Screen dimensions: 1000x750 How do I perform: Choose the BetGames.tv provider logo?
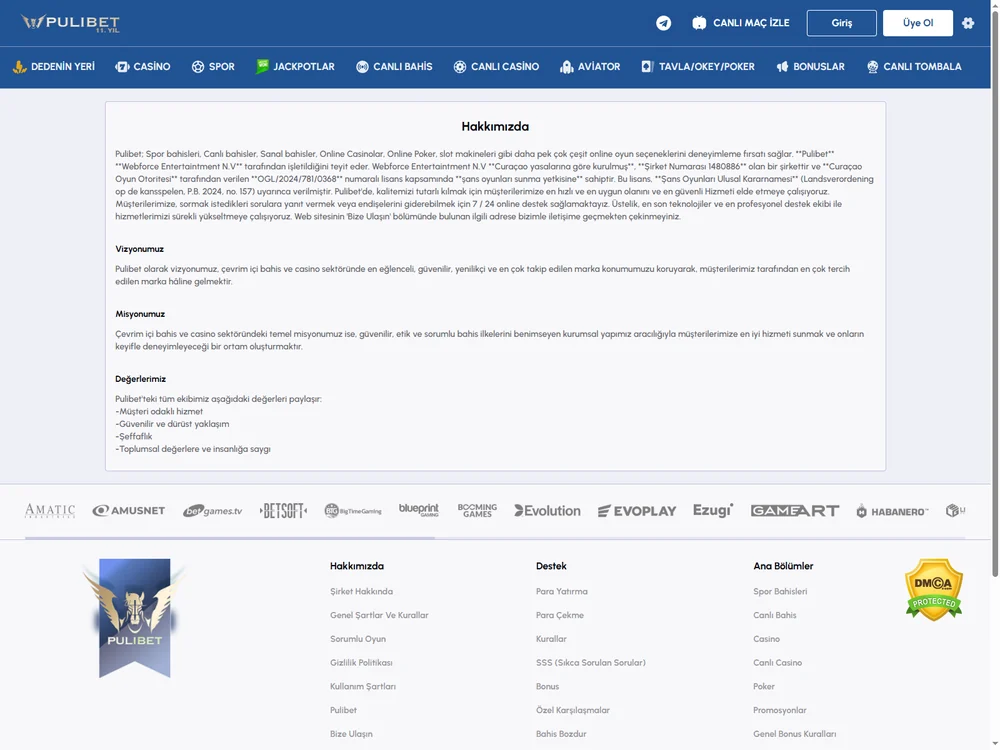pyautogui.click(x=212, y=511)
